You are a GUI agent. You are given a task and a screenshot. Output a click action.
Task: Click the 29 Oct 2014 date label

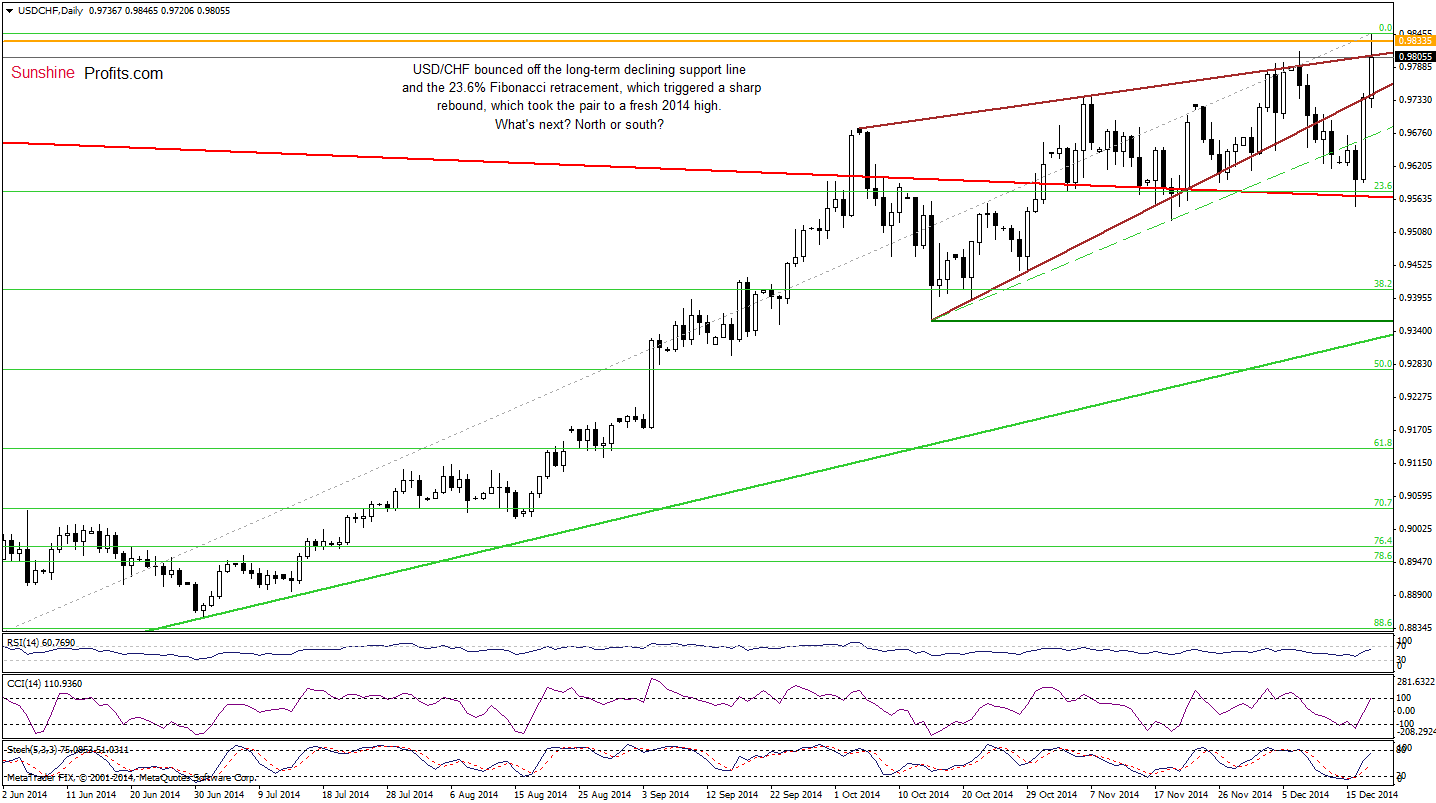pyautogui.click(x=1052, y=794)
